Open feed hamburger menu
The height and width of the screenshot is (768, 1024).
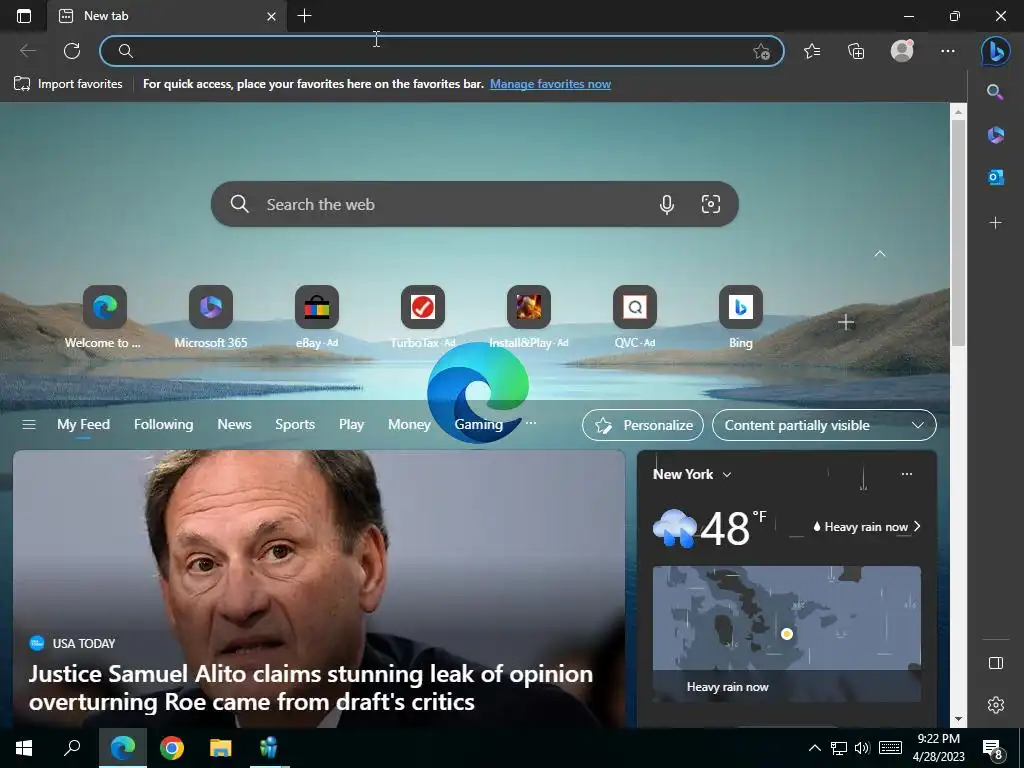pyautogui.click(x=29, y=424)
